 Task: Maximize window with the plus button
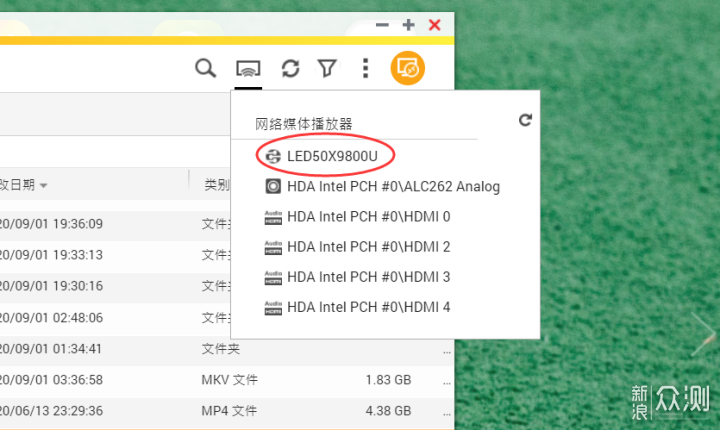[x=408, y=25]
